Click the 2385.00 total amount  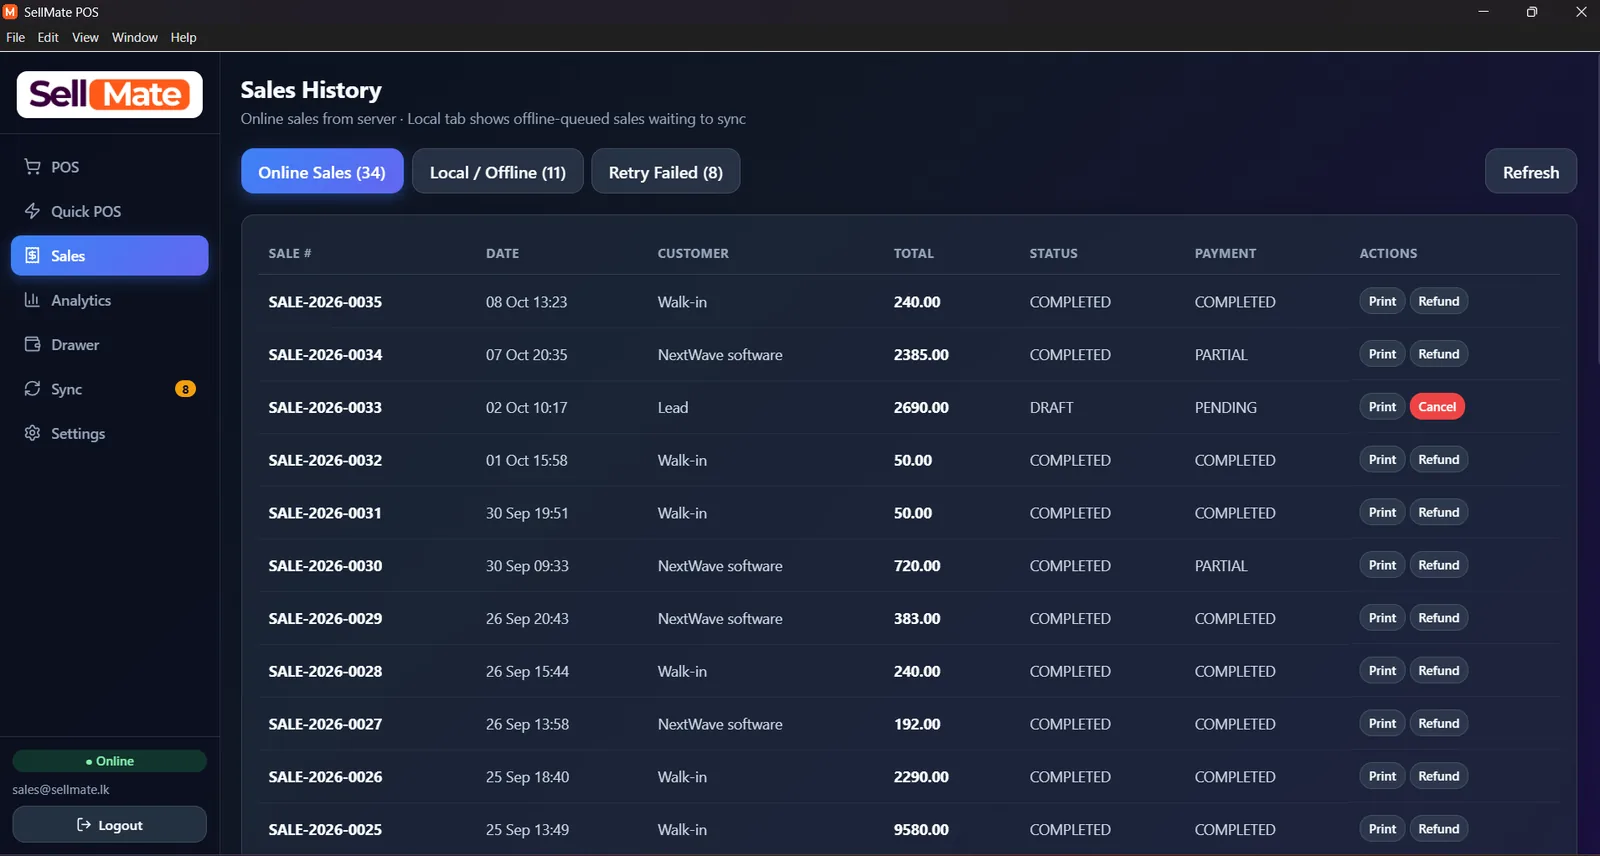(x=921, y=355)
